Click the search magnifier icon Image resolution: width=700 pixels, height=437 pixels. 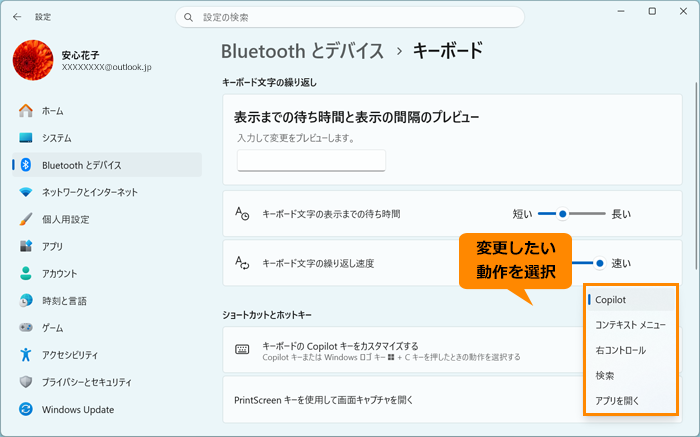188,17
